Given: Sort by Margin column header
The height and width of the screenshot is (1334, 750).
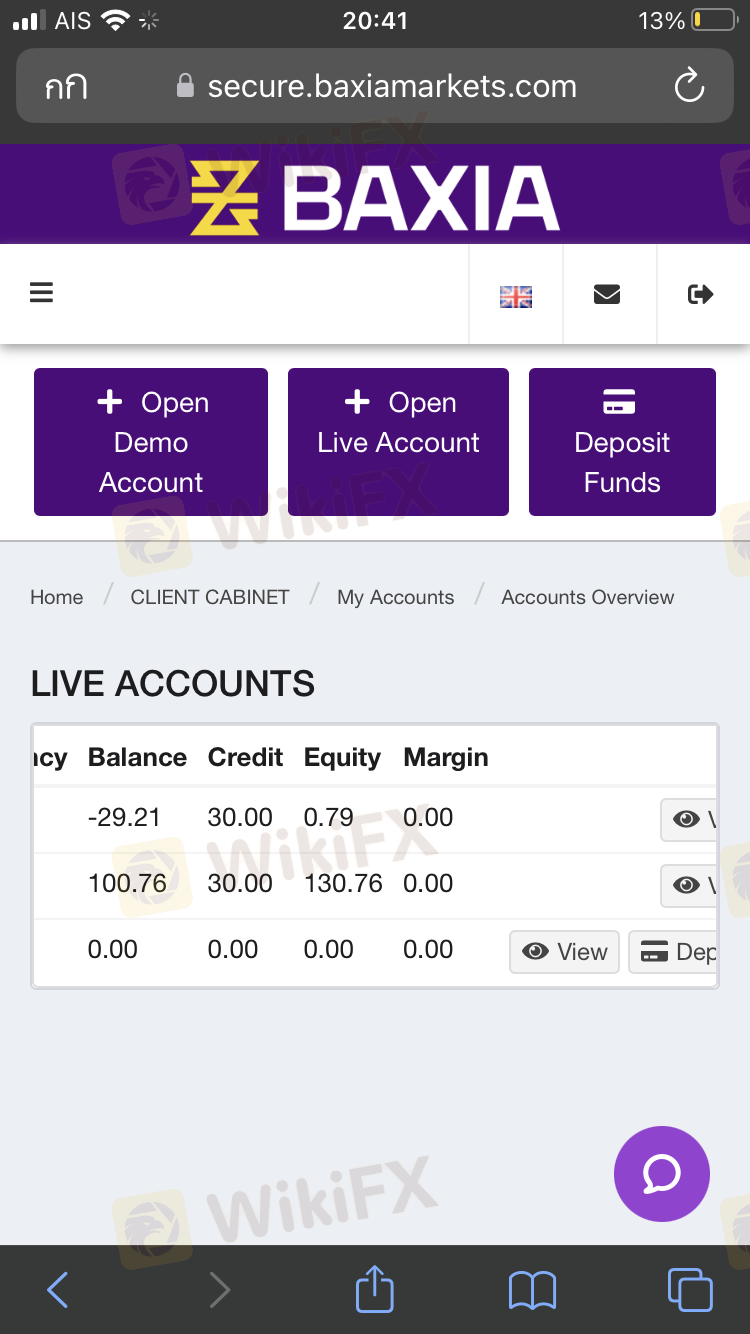Looking at the screenshot, I should 446,758.
